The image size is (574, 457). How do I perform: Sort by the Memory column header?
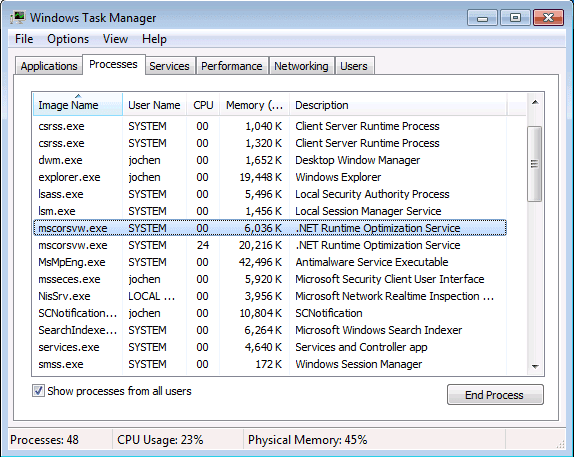click(x=254, y=105)
